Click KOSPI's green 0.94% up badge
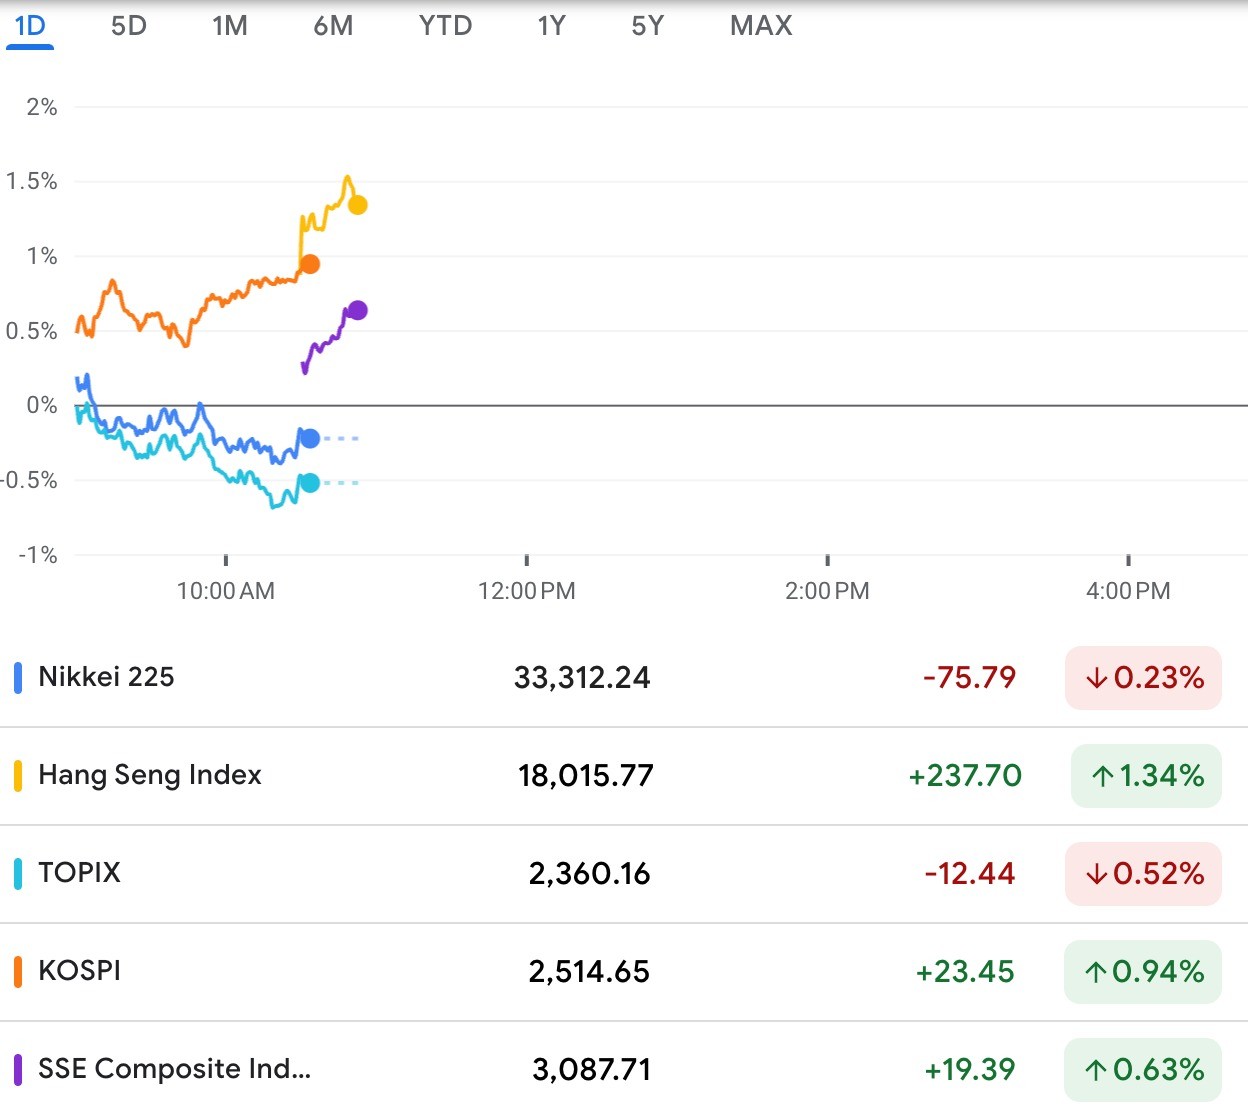Viewport: 1248px width, 1116px height. tap(1143, 972)
